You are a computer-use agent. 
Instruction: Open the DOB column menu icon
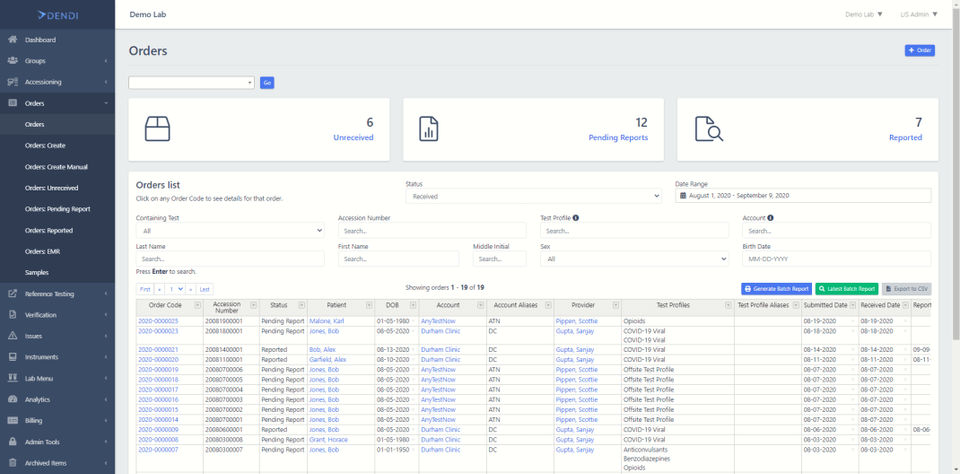413,305
